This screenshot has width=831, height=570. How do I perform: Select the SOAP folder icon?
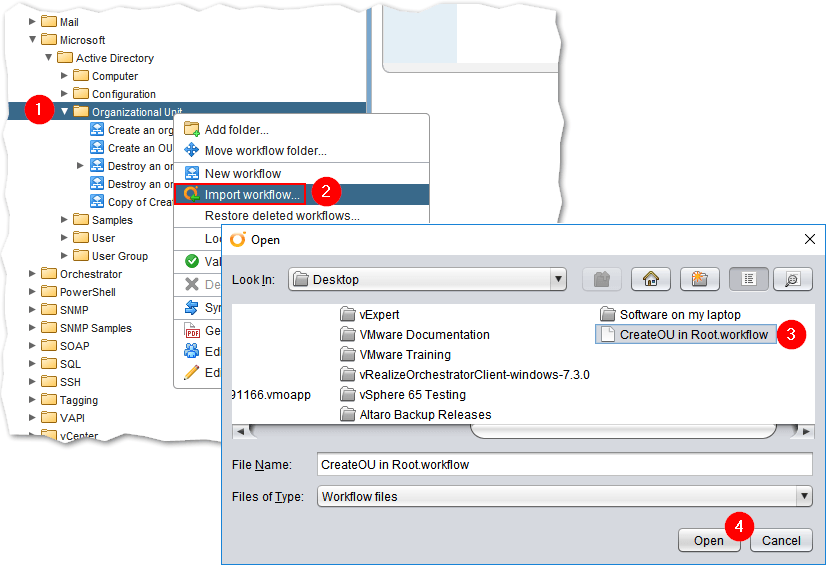point(49,345)
